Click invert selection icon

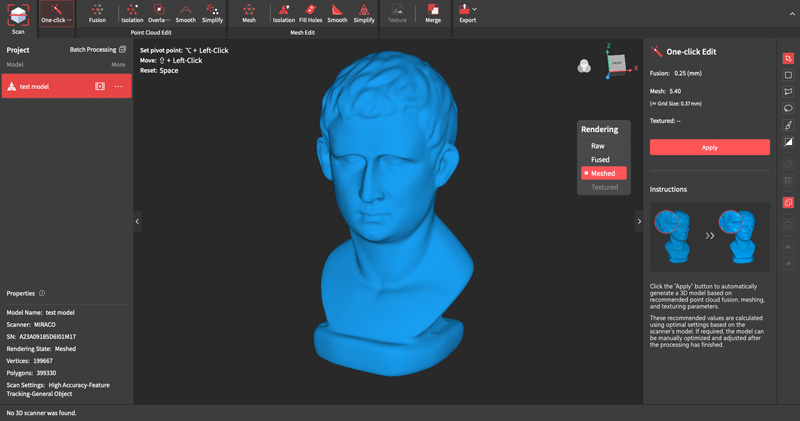pos(788,141)
